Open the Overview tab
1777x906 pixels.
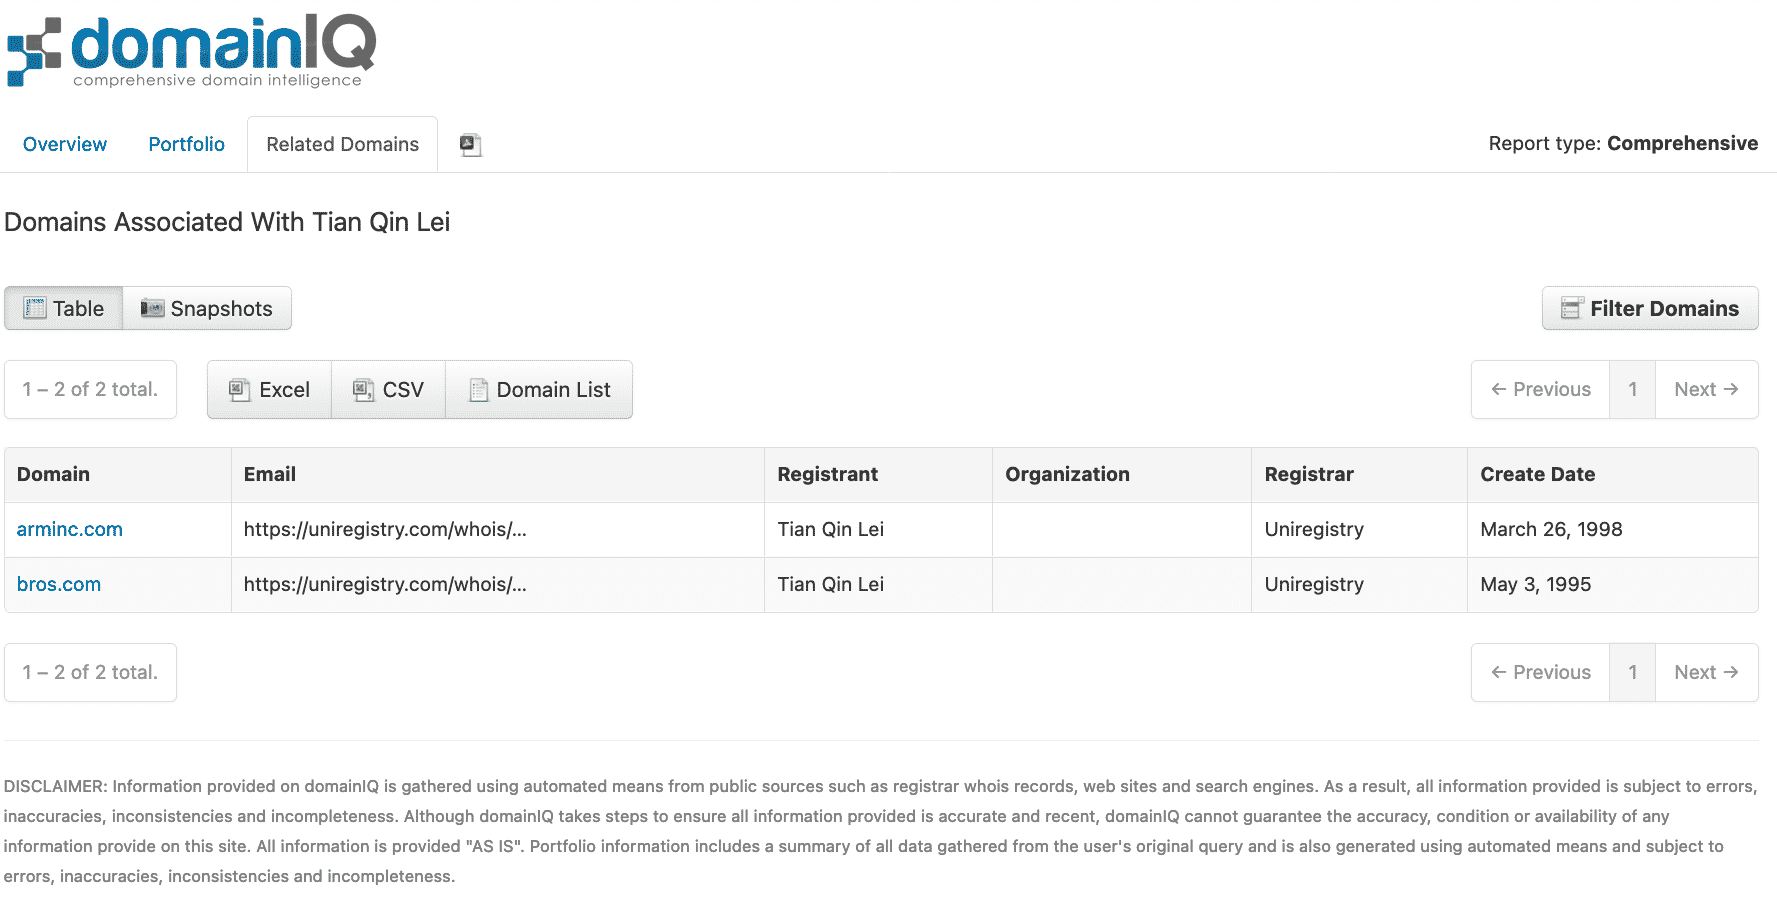65,144
